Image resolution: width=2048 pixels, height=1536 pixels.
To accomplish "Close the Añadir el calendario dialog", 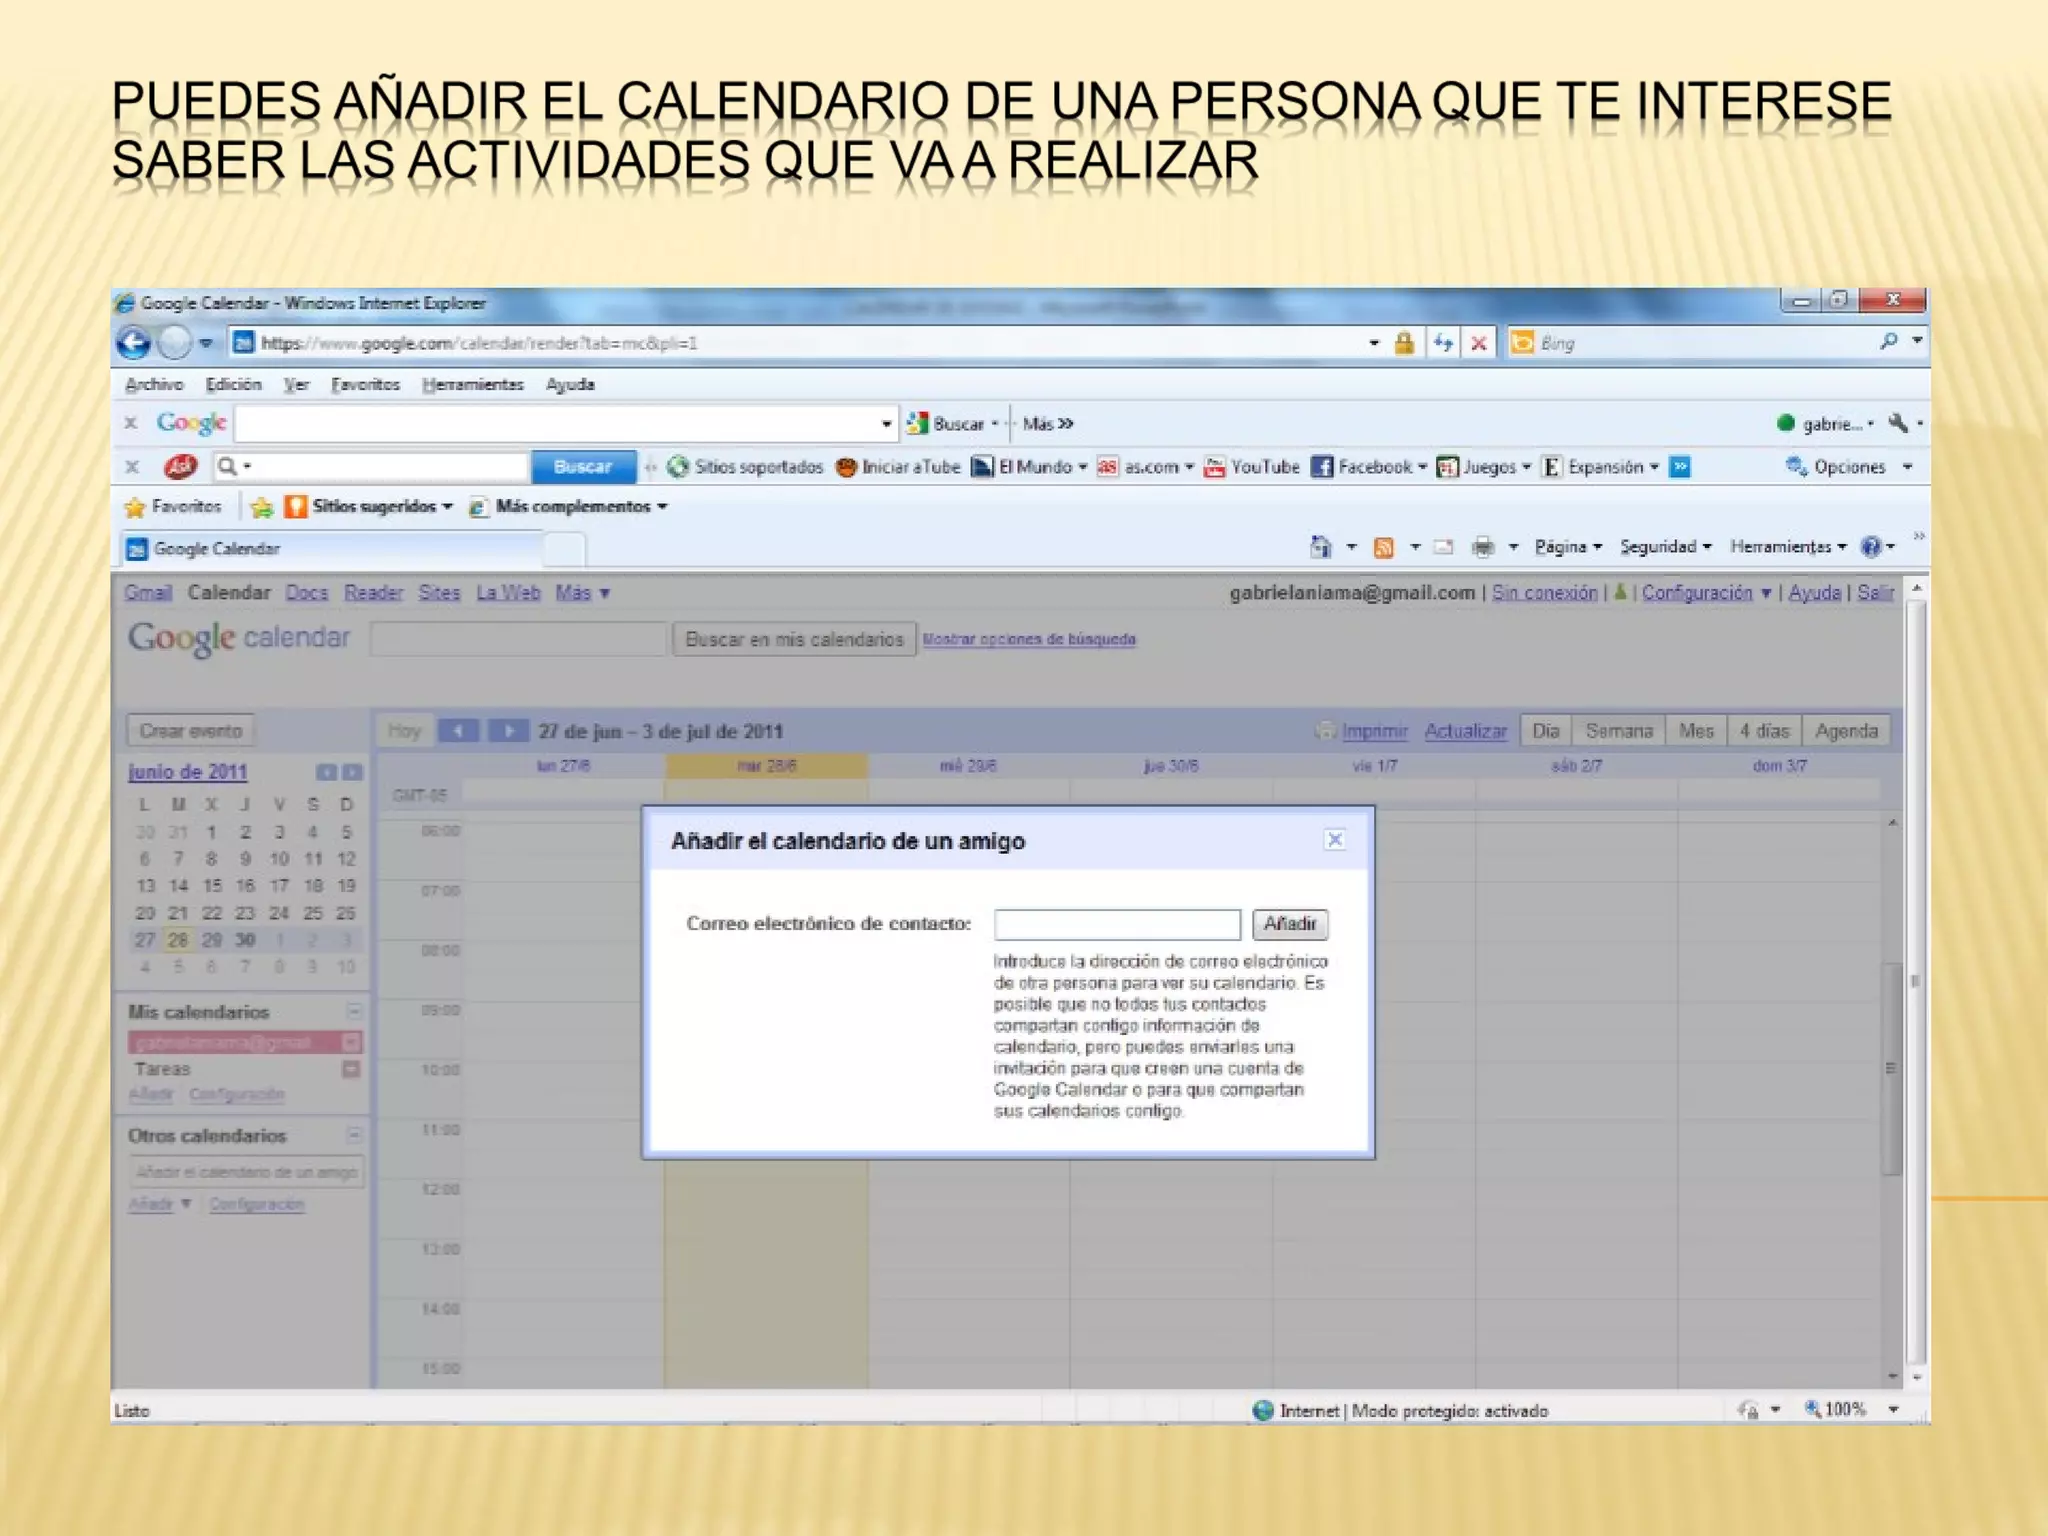I will [x=1334, y=840].
